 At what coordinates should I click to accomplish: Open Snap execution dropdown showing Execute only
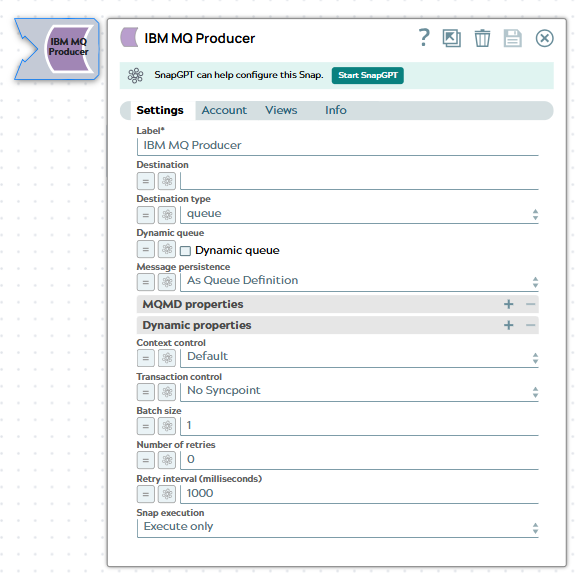338,528
